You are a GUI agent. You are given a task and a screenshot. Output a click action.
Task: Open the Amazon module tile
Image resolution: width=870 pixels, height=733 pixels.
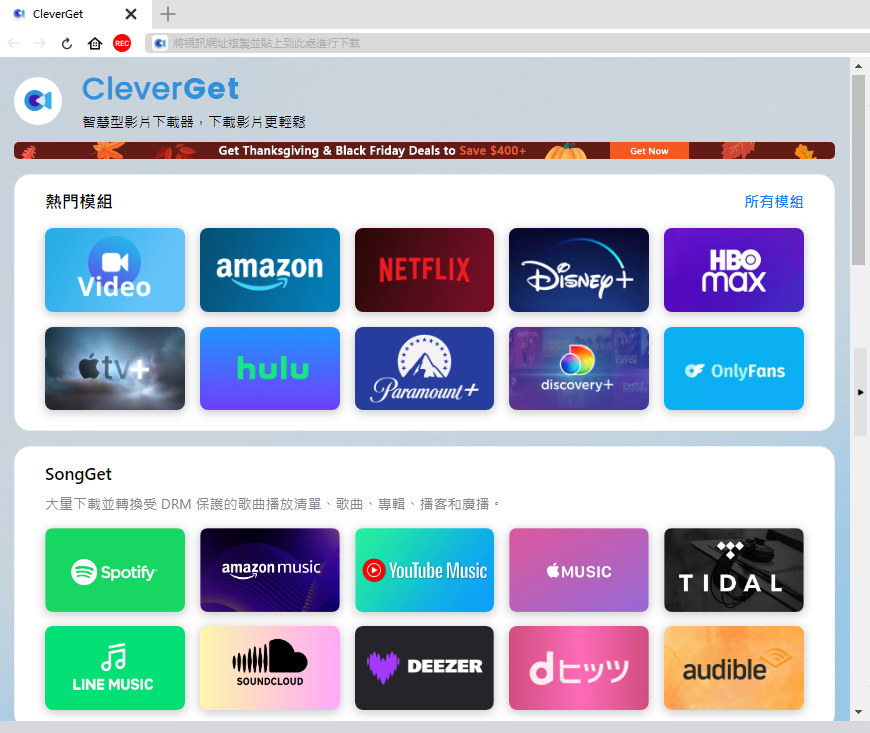[x=270, y=270]
